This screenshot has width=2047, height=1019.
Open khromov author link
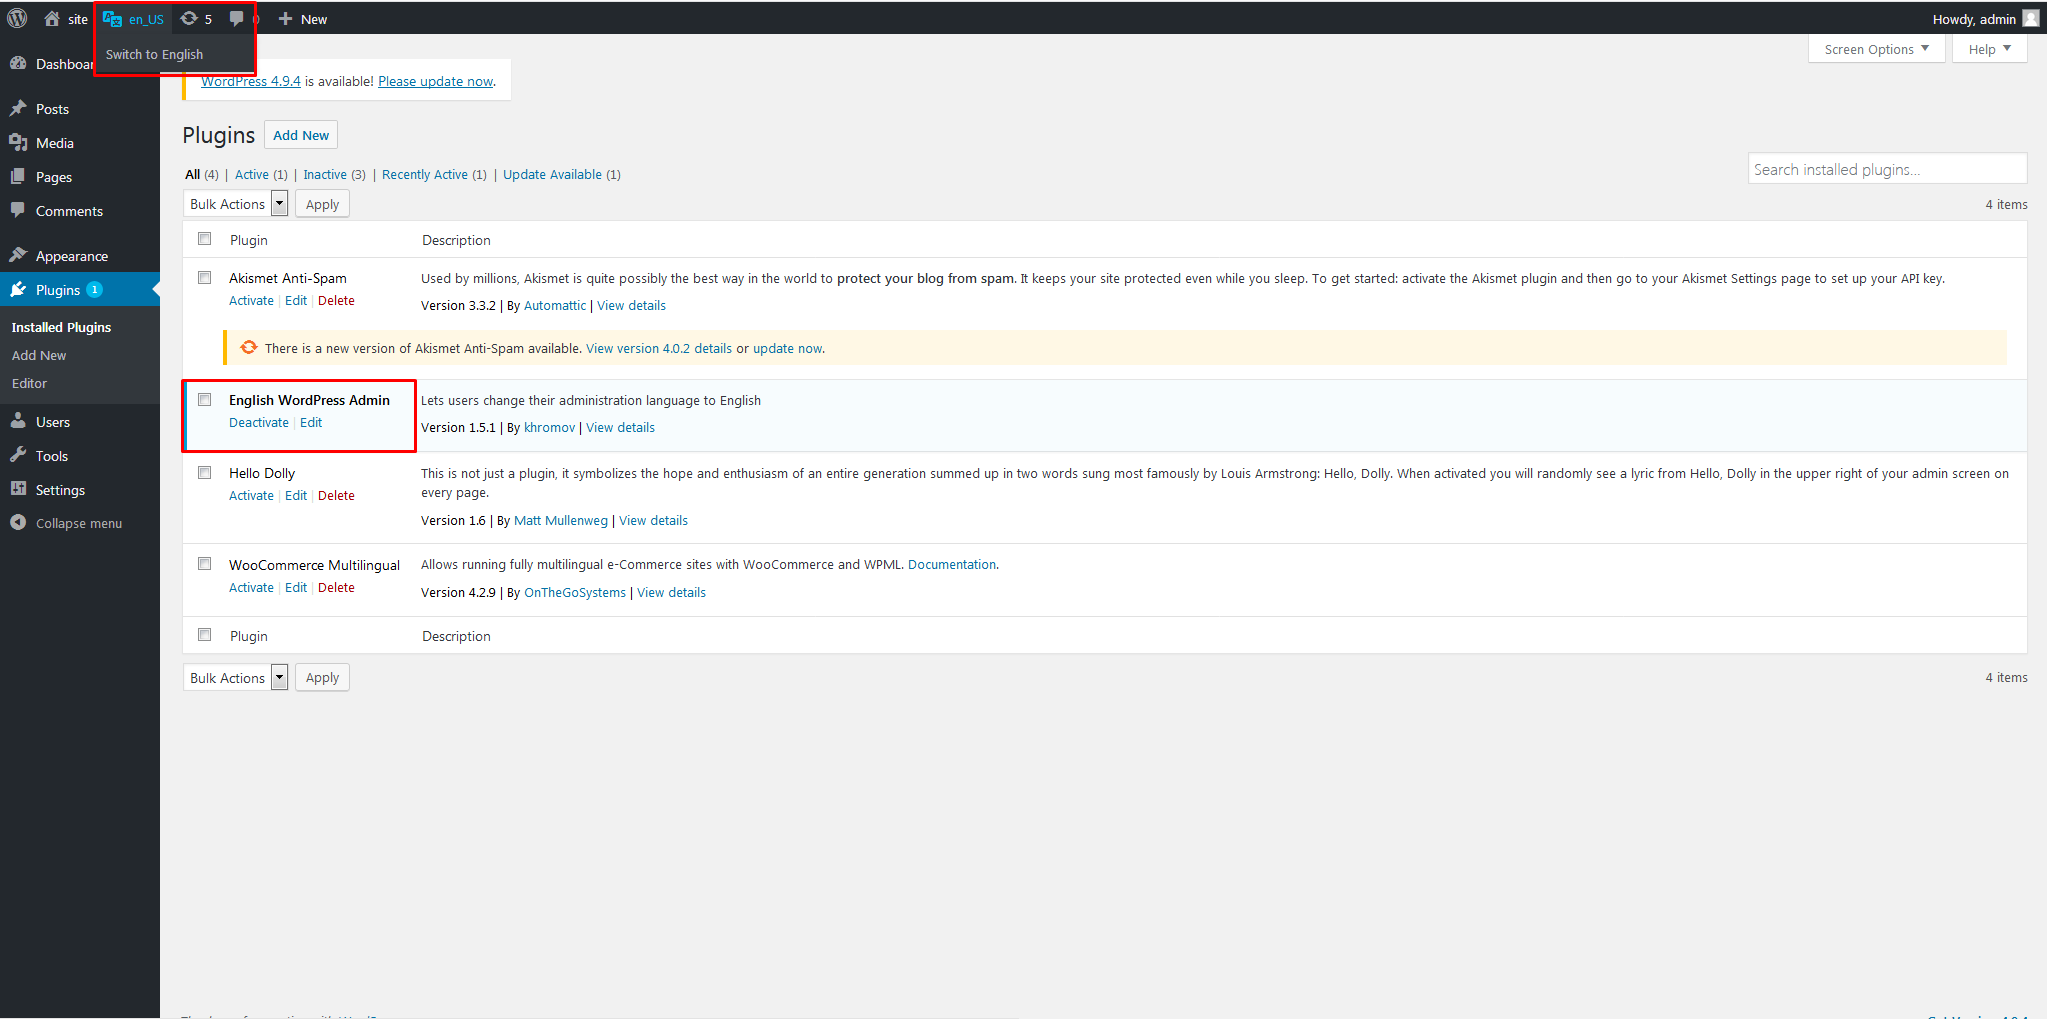tap(550, 427)
